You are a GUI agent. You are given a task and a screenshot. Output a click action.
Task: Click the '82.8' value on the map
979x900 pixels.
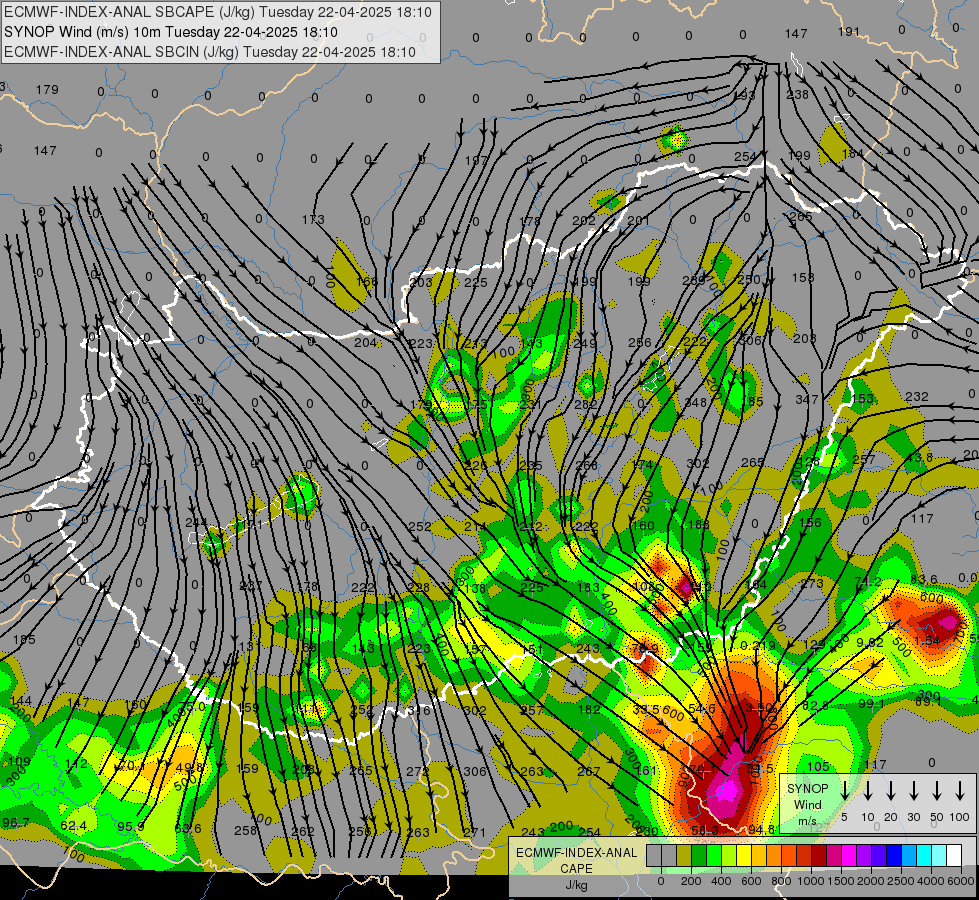[815, 706]
